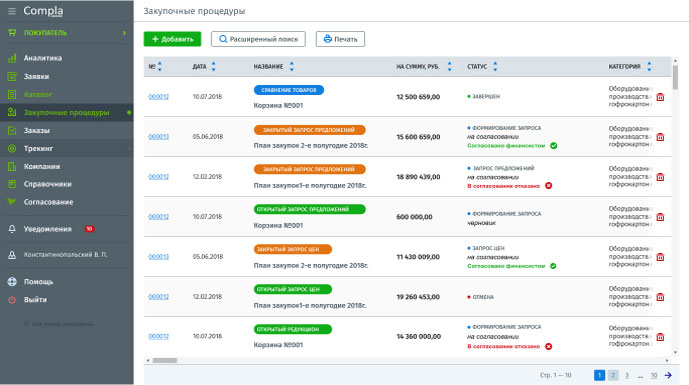Click the Помощь globe icon

click(x=12, y=282)
